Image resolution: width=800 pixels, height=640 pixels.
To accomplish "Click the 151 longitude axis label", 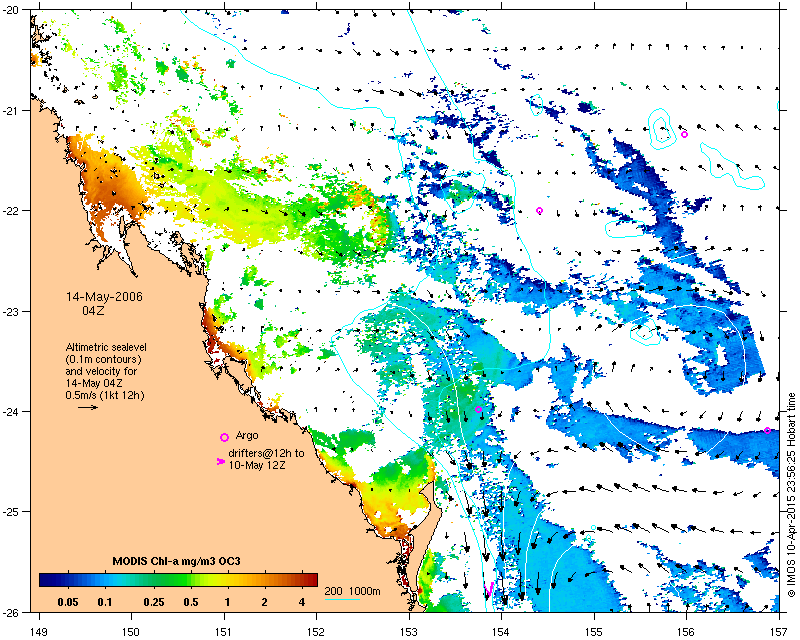I will 224,632.
